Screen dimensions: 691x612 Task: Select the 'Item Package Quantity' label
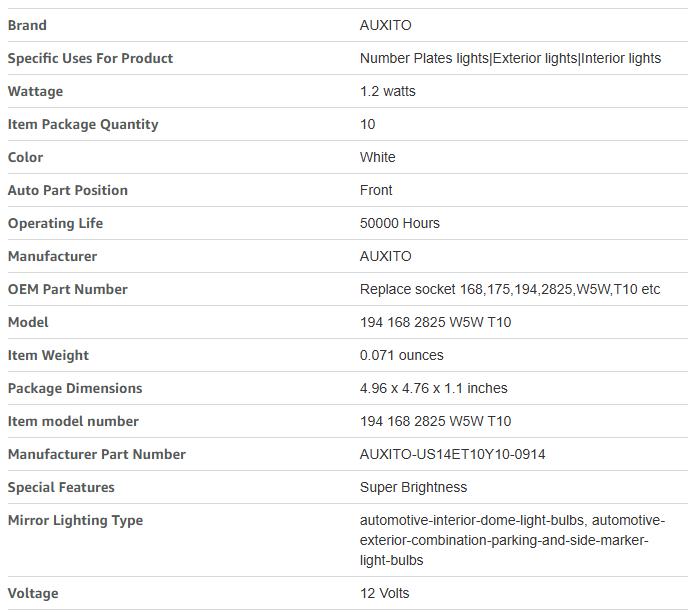coord(83,124)
